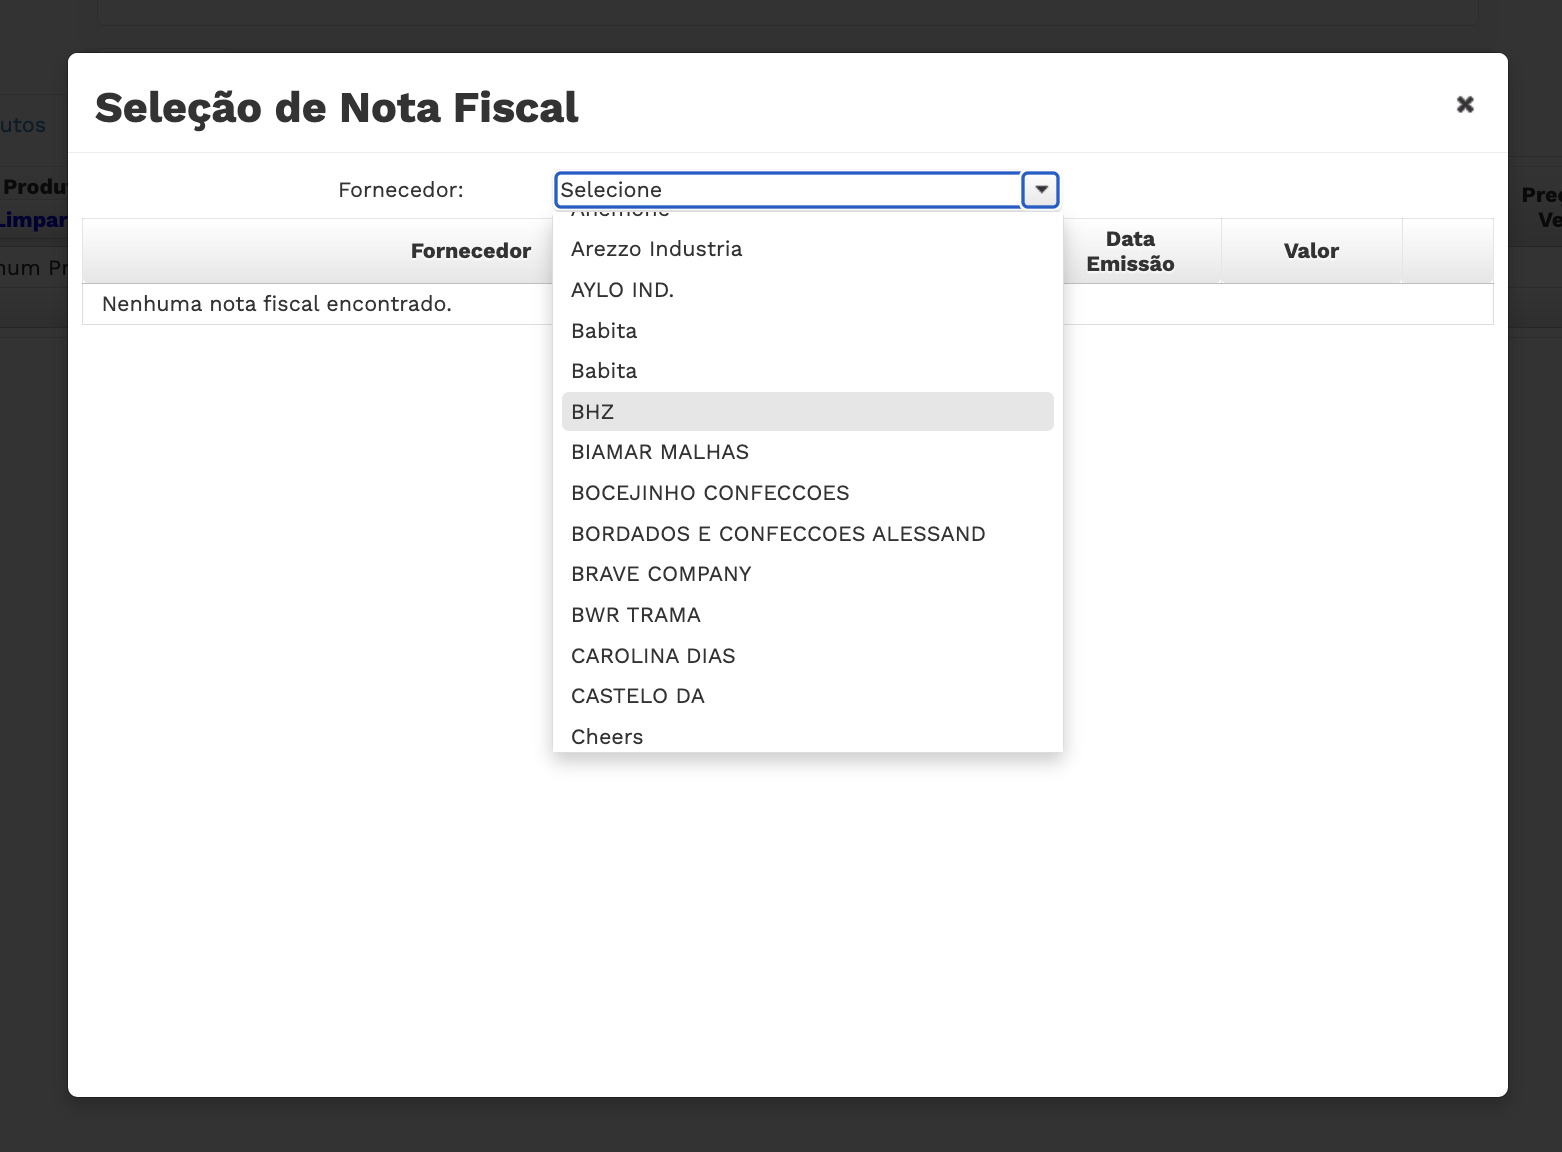Choose AYLO IND. supplier option
The height and width of the screenshot is (1152, 1562).
pos(622,290)
